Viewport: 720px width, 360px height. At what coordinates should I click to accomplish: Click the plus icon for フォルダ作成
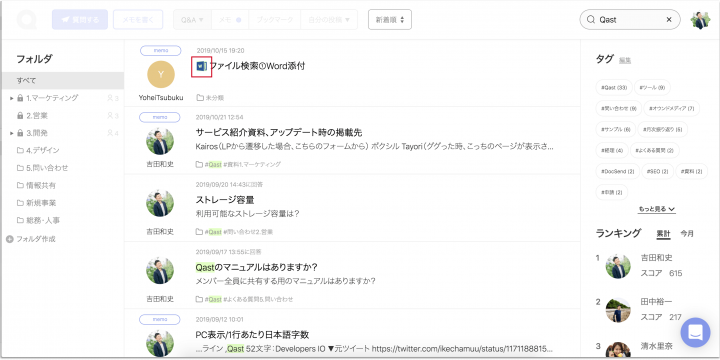(x=10, y=239)
